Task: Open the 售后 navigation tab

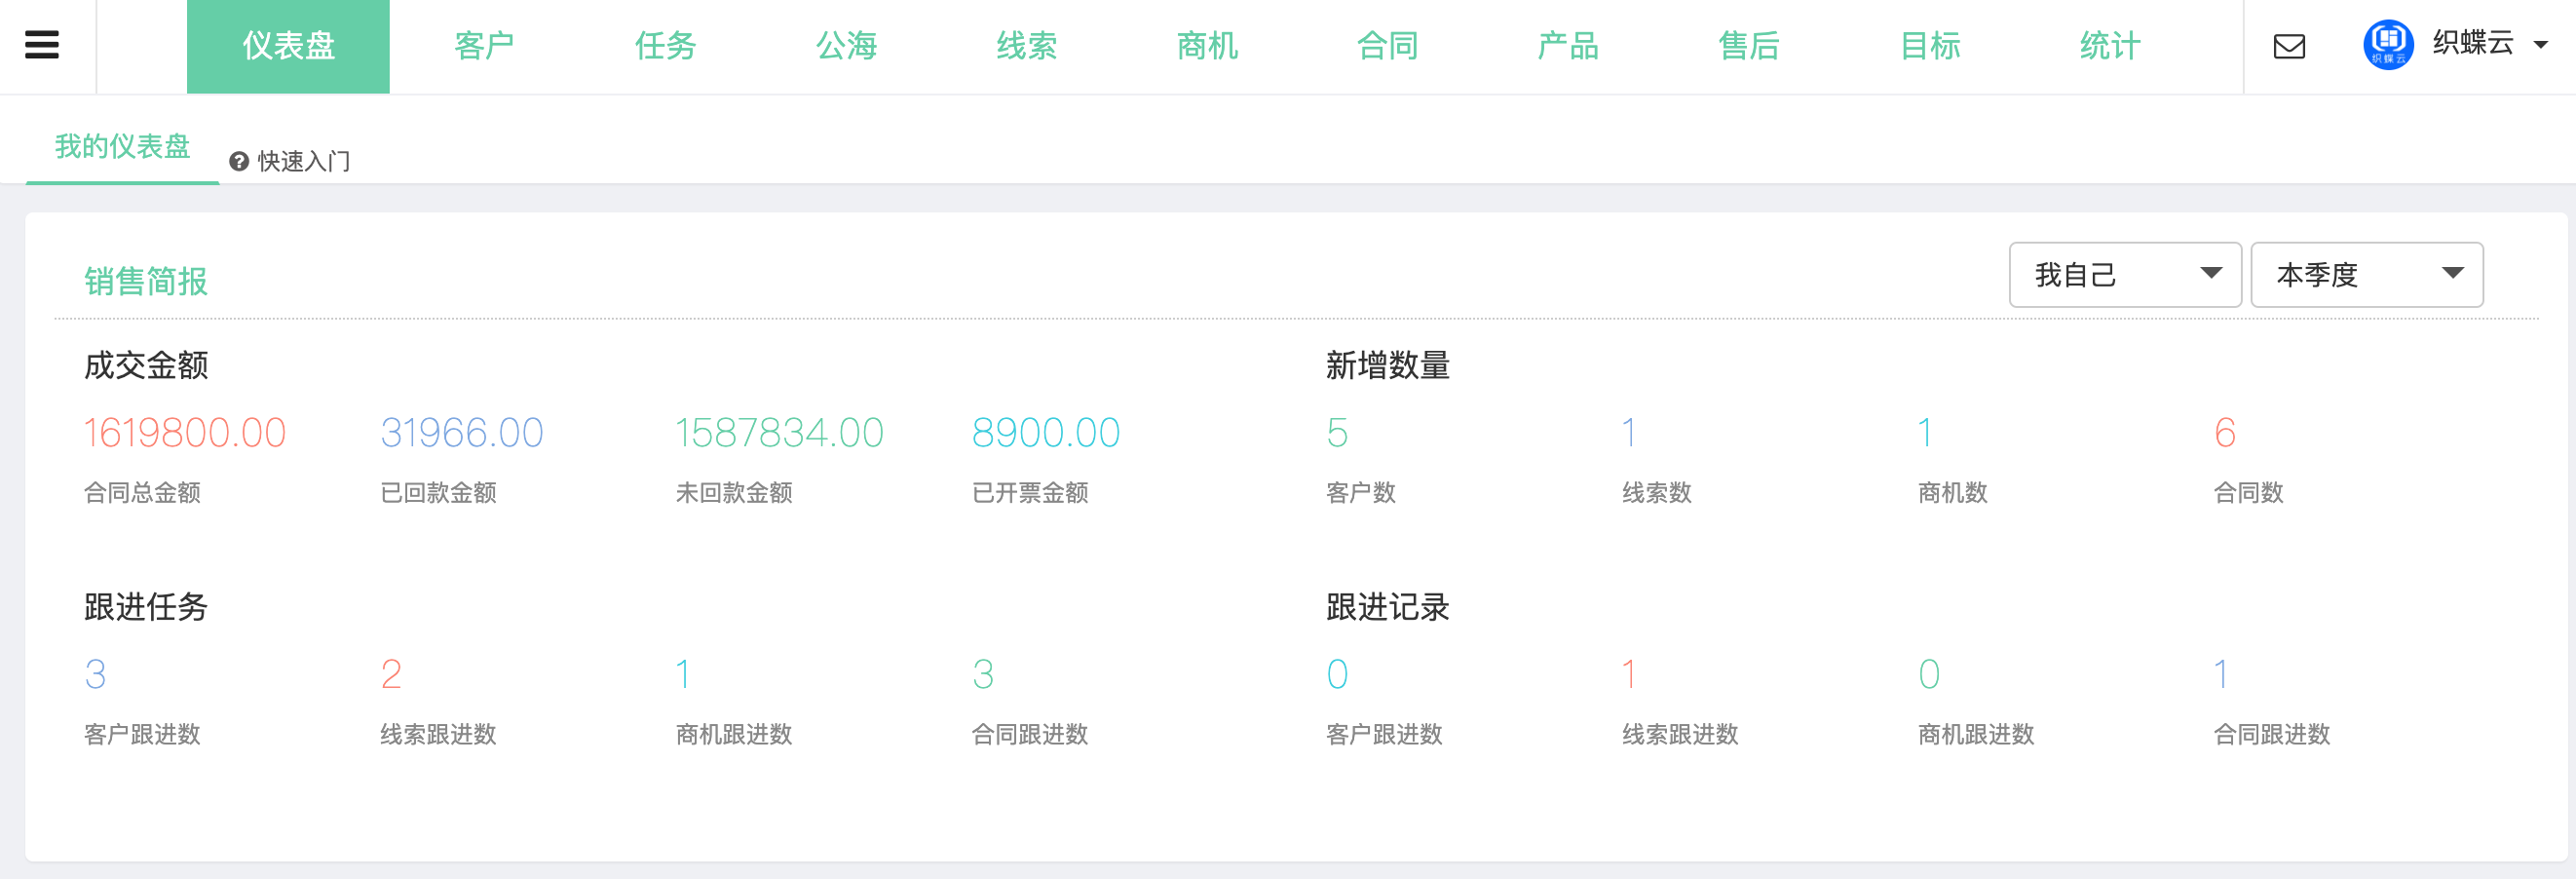Action: 1749,46
